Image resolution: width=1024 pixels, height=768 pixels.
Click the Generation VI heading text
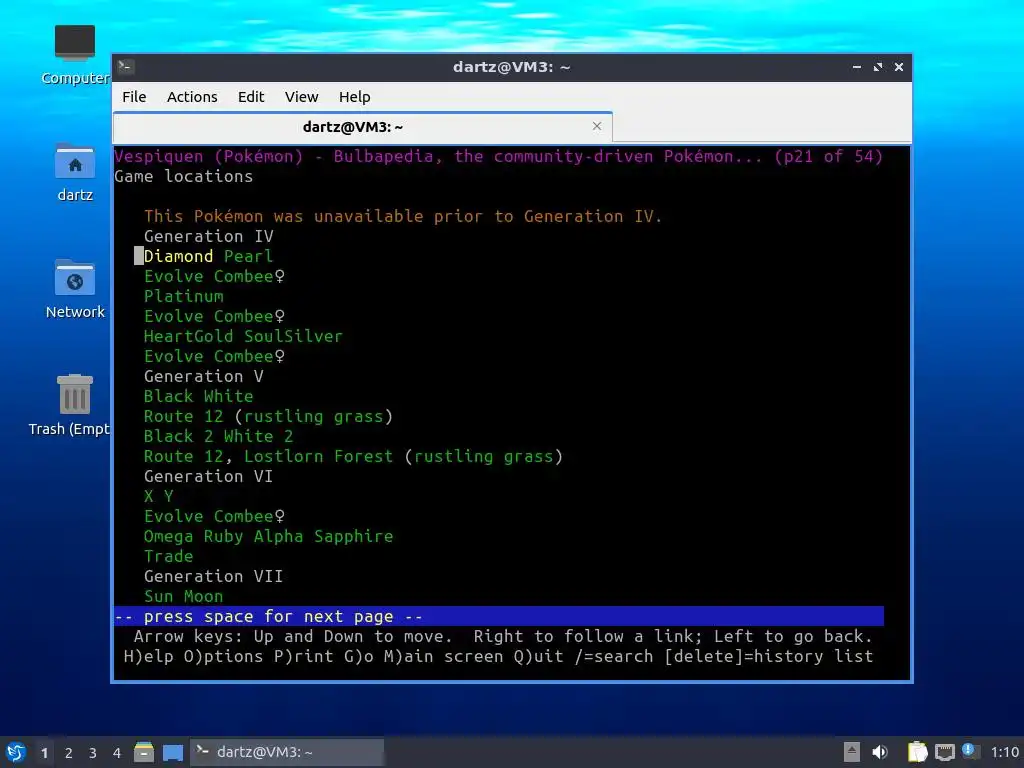(x=208, y=476)
